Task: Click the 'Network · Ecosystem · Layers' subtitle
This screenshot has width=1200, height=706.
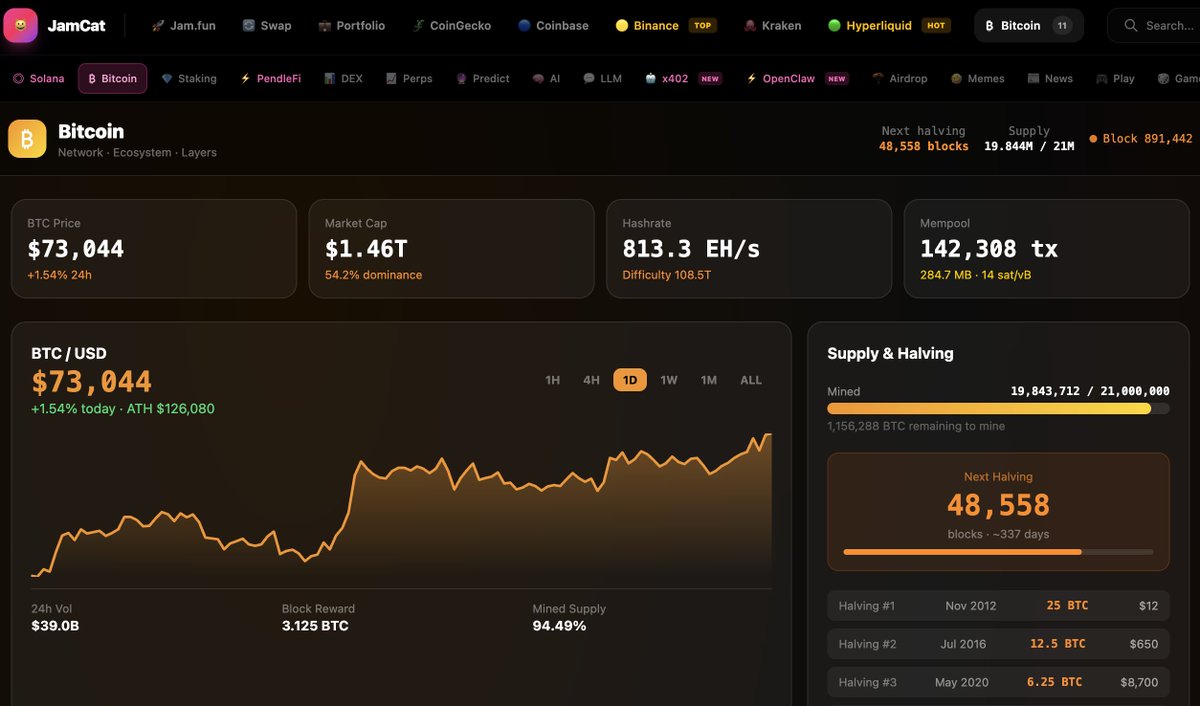Action: point(137,153)
